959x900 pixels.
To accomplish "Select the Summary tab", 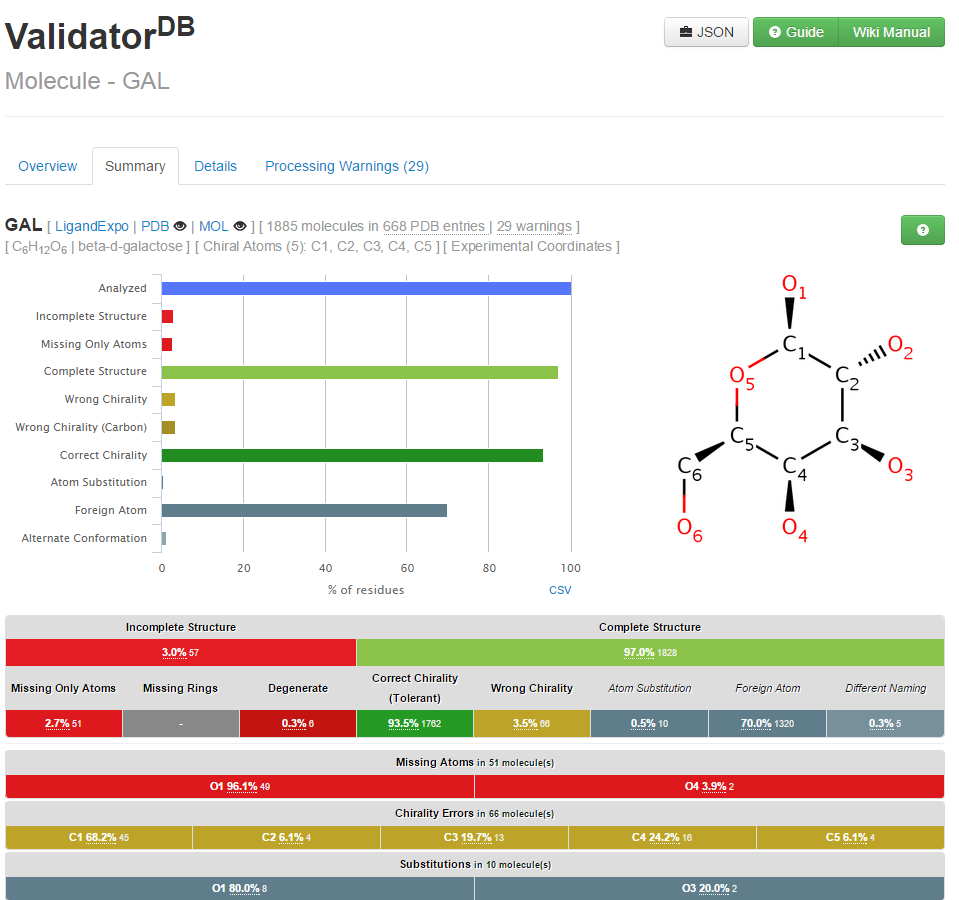I will click(x=135, y=166).
